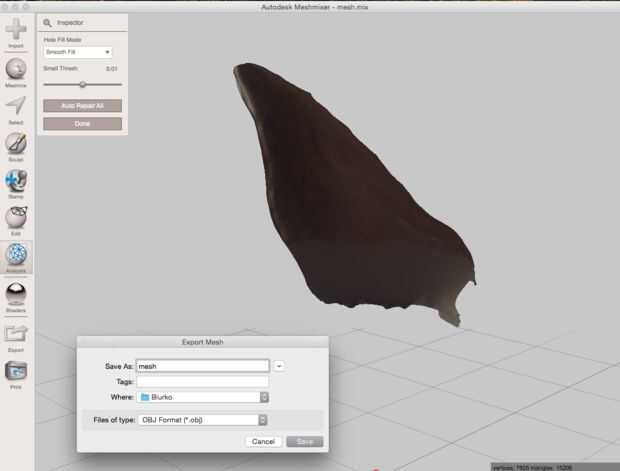This screenshot has height=471, width=620.
Task: Click the Save As filename field
Action: (x=202, y=366)
